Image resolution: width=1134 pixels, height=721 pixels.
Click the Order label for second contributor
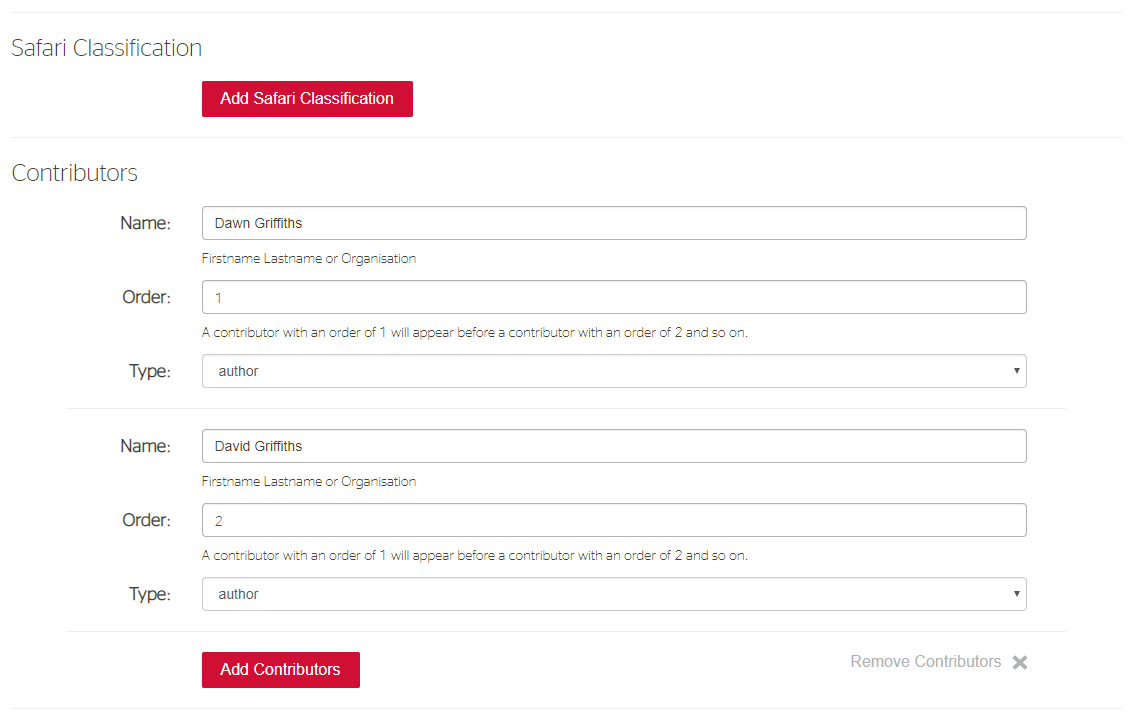coord(146,520)
